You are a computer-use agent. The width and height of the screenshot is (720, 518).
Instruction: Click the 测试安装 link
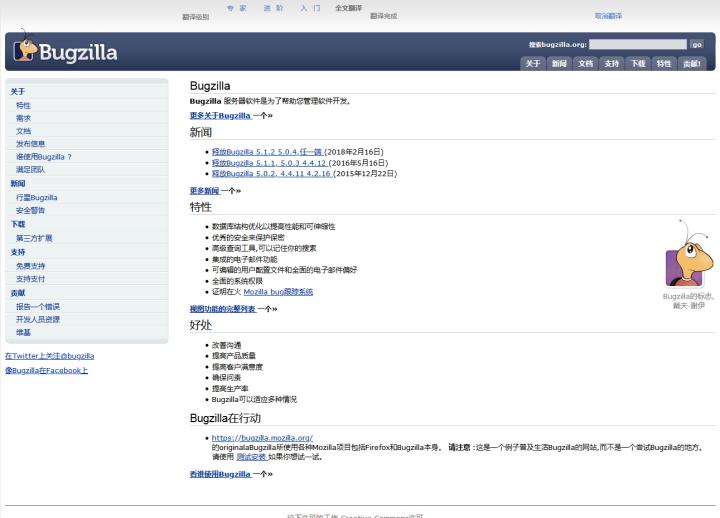[252, 456]
